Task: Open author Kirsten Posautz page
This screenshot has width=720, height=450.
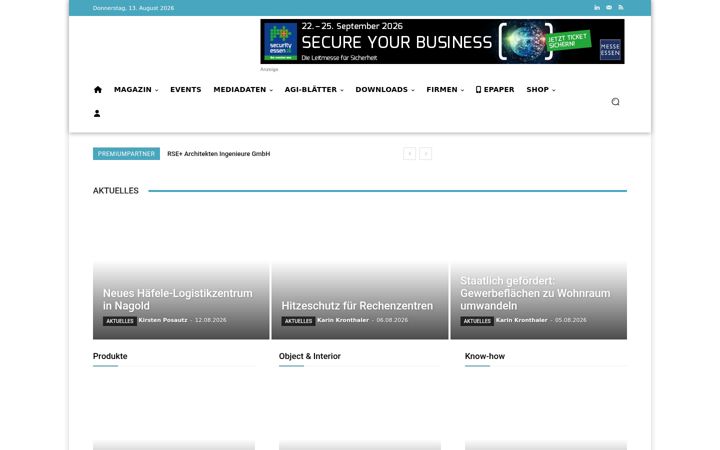Action: click(x=163, y=320)
